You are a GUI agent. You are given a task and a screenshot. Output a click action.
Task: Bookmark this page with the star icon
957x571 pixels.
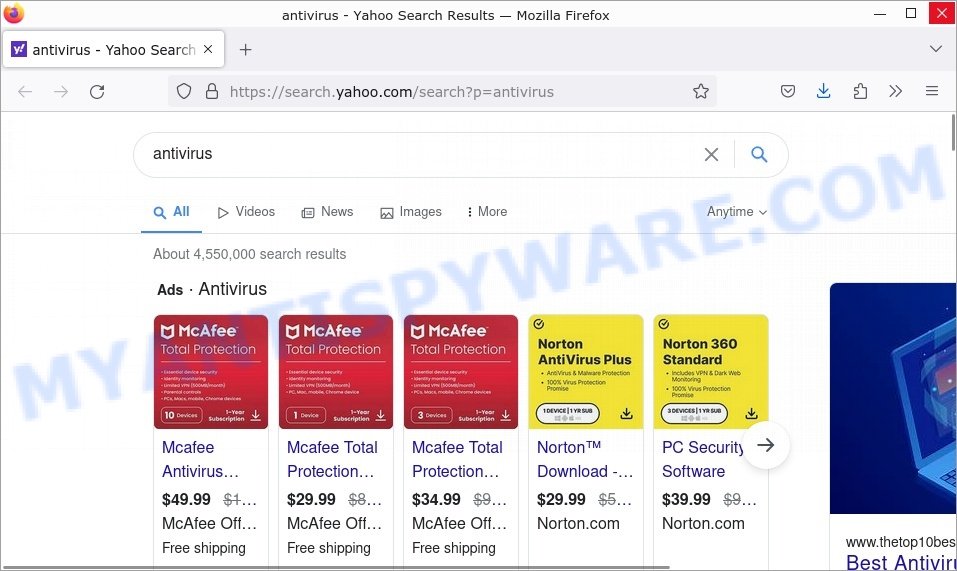(701, 92)
